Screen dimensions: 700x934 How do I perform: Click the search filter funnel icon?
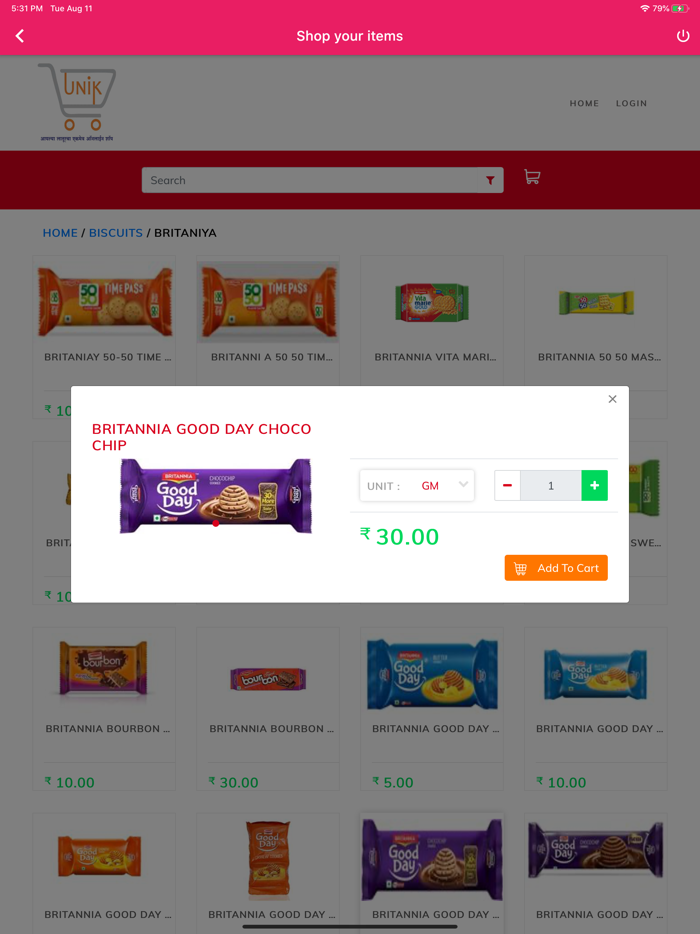pyautogui.click(x=490, y=180)
